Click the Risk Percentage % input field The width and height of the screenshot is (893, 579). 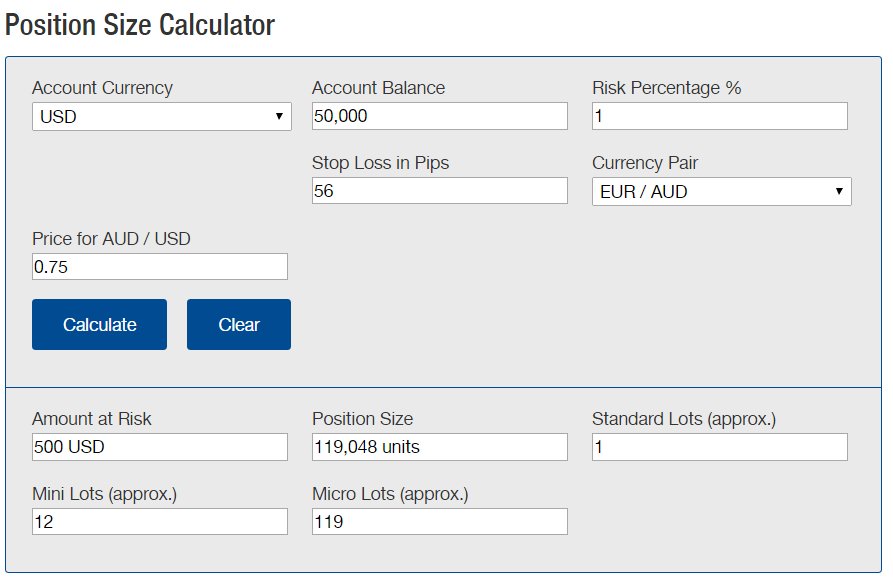coord(720,116)
